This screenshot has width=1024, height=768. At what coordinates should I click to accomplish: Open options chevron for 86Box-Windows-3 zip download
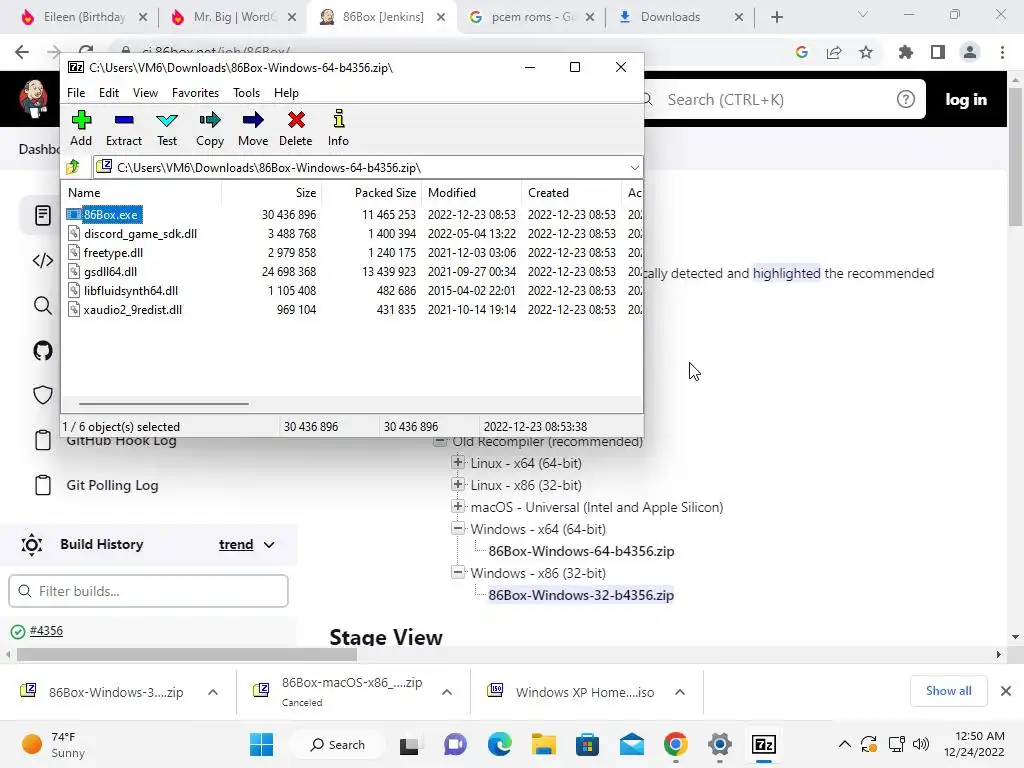click(213, 692)
